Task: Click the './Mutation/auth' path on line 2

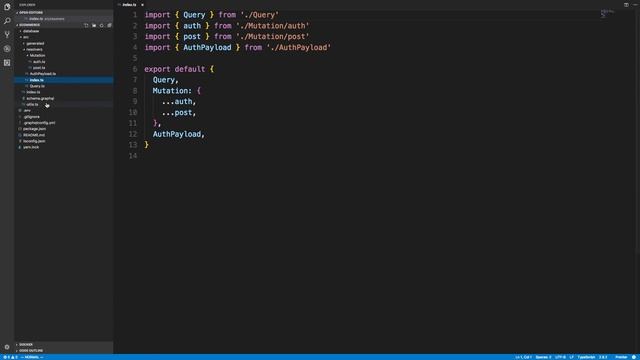Action: pyautogui.click(x=273, y=26)
